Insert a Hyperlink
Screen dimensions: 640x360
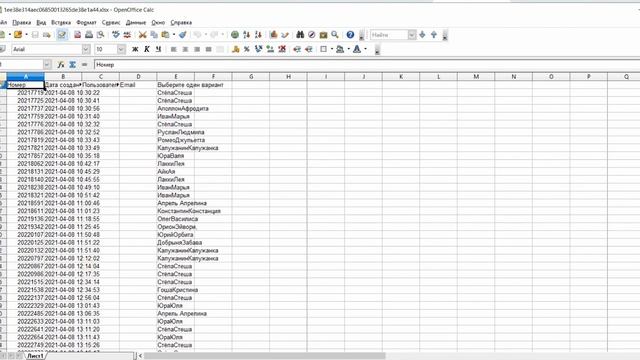coord(235,35)
